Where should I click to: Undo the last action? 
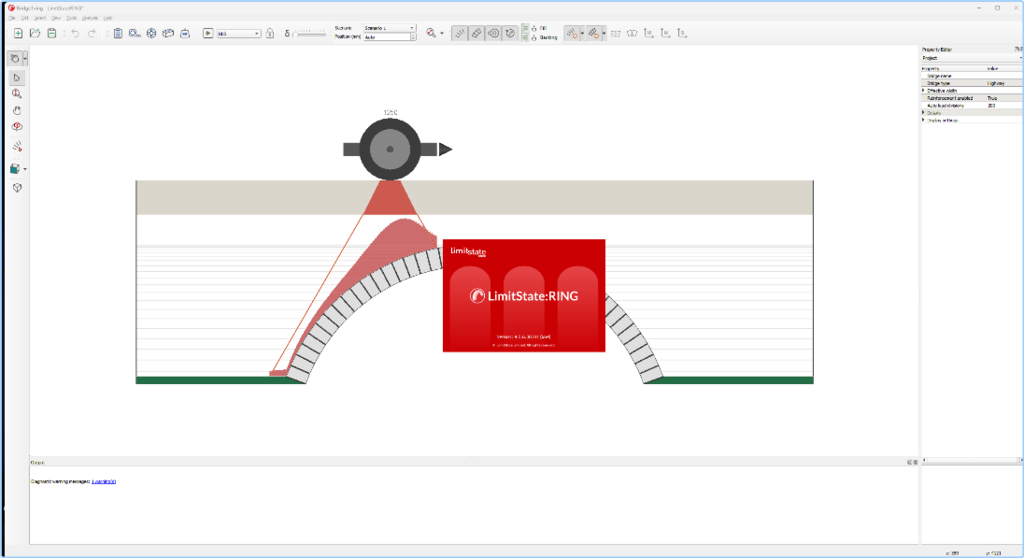click(x=75, y=33)
